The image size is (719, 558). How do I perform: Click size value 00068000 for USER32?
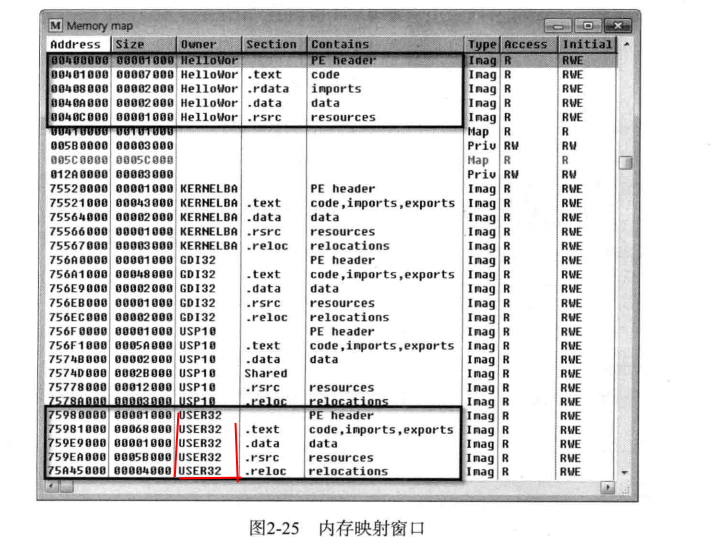(143, 430)
